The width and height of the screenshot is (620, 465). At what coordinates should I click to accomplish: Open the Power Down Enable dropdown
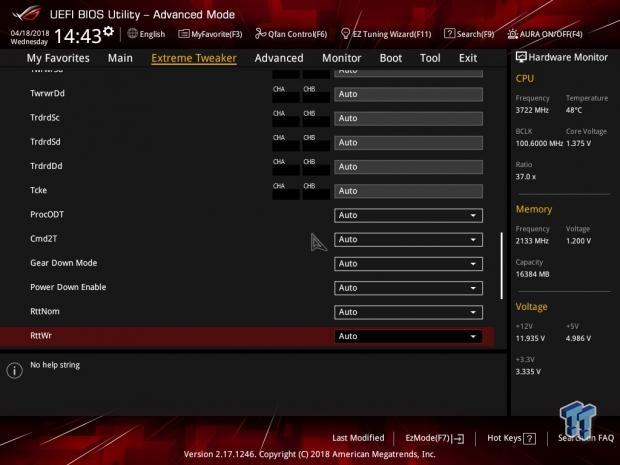coord(408,288)
